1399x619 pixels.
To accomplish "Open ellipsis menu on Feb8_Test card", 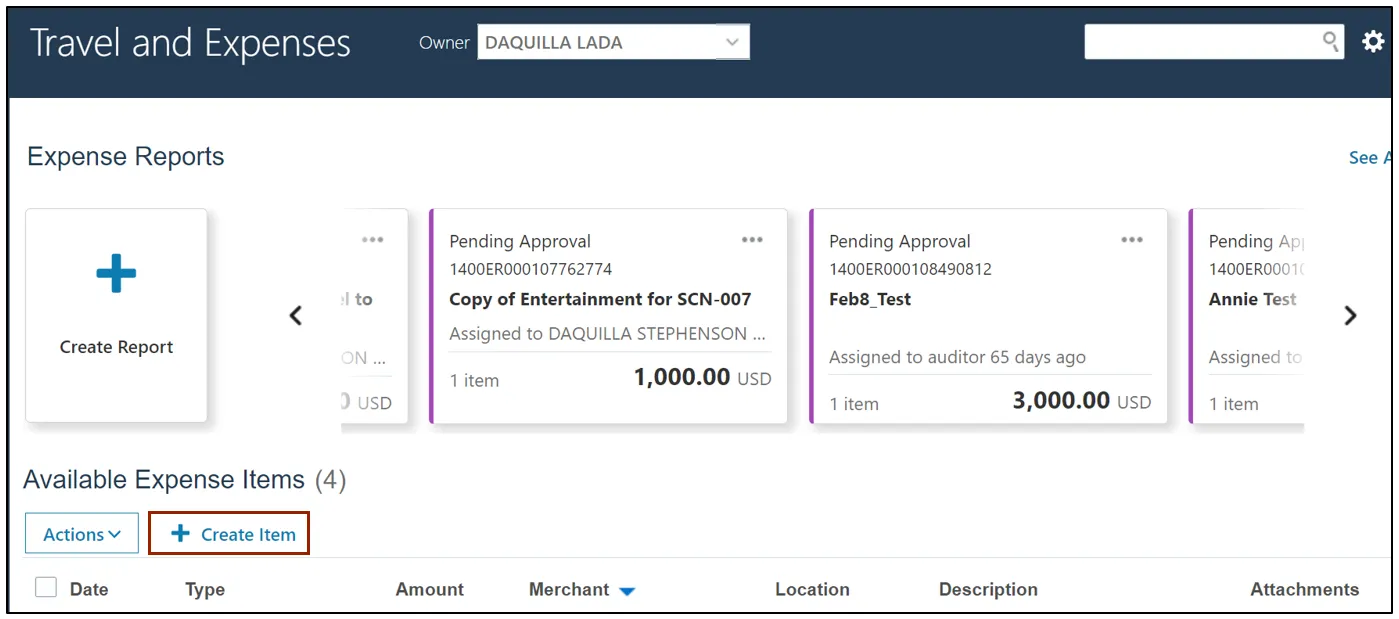I will point(1132,240).
